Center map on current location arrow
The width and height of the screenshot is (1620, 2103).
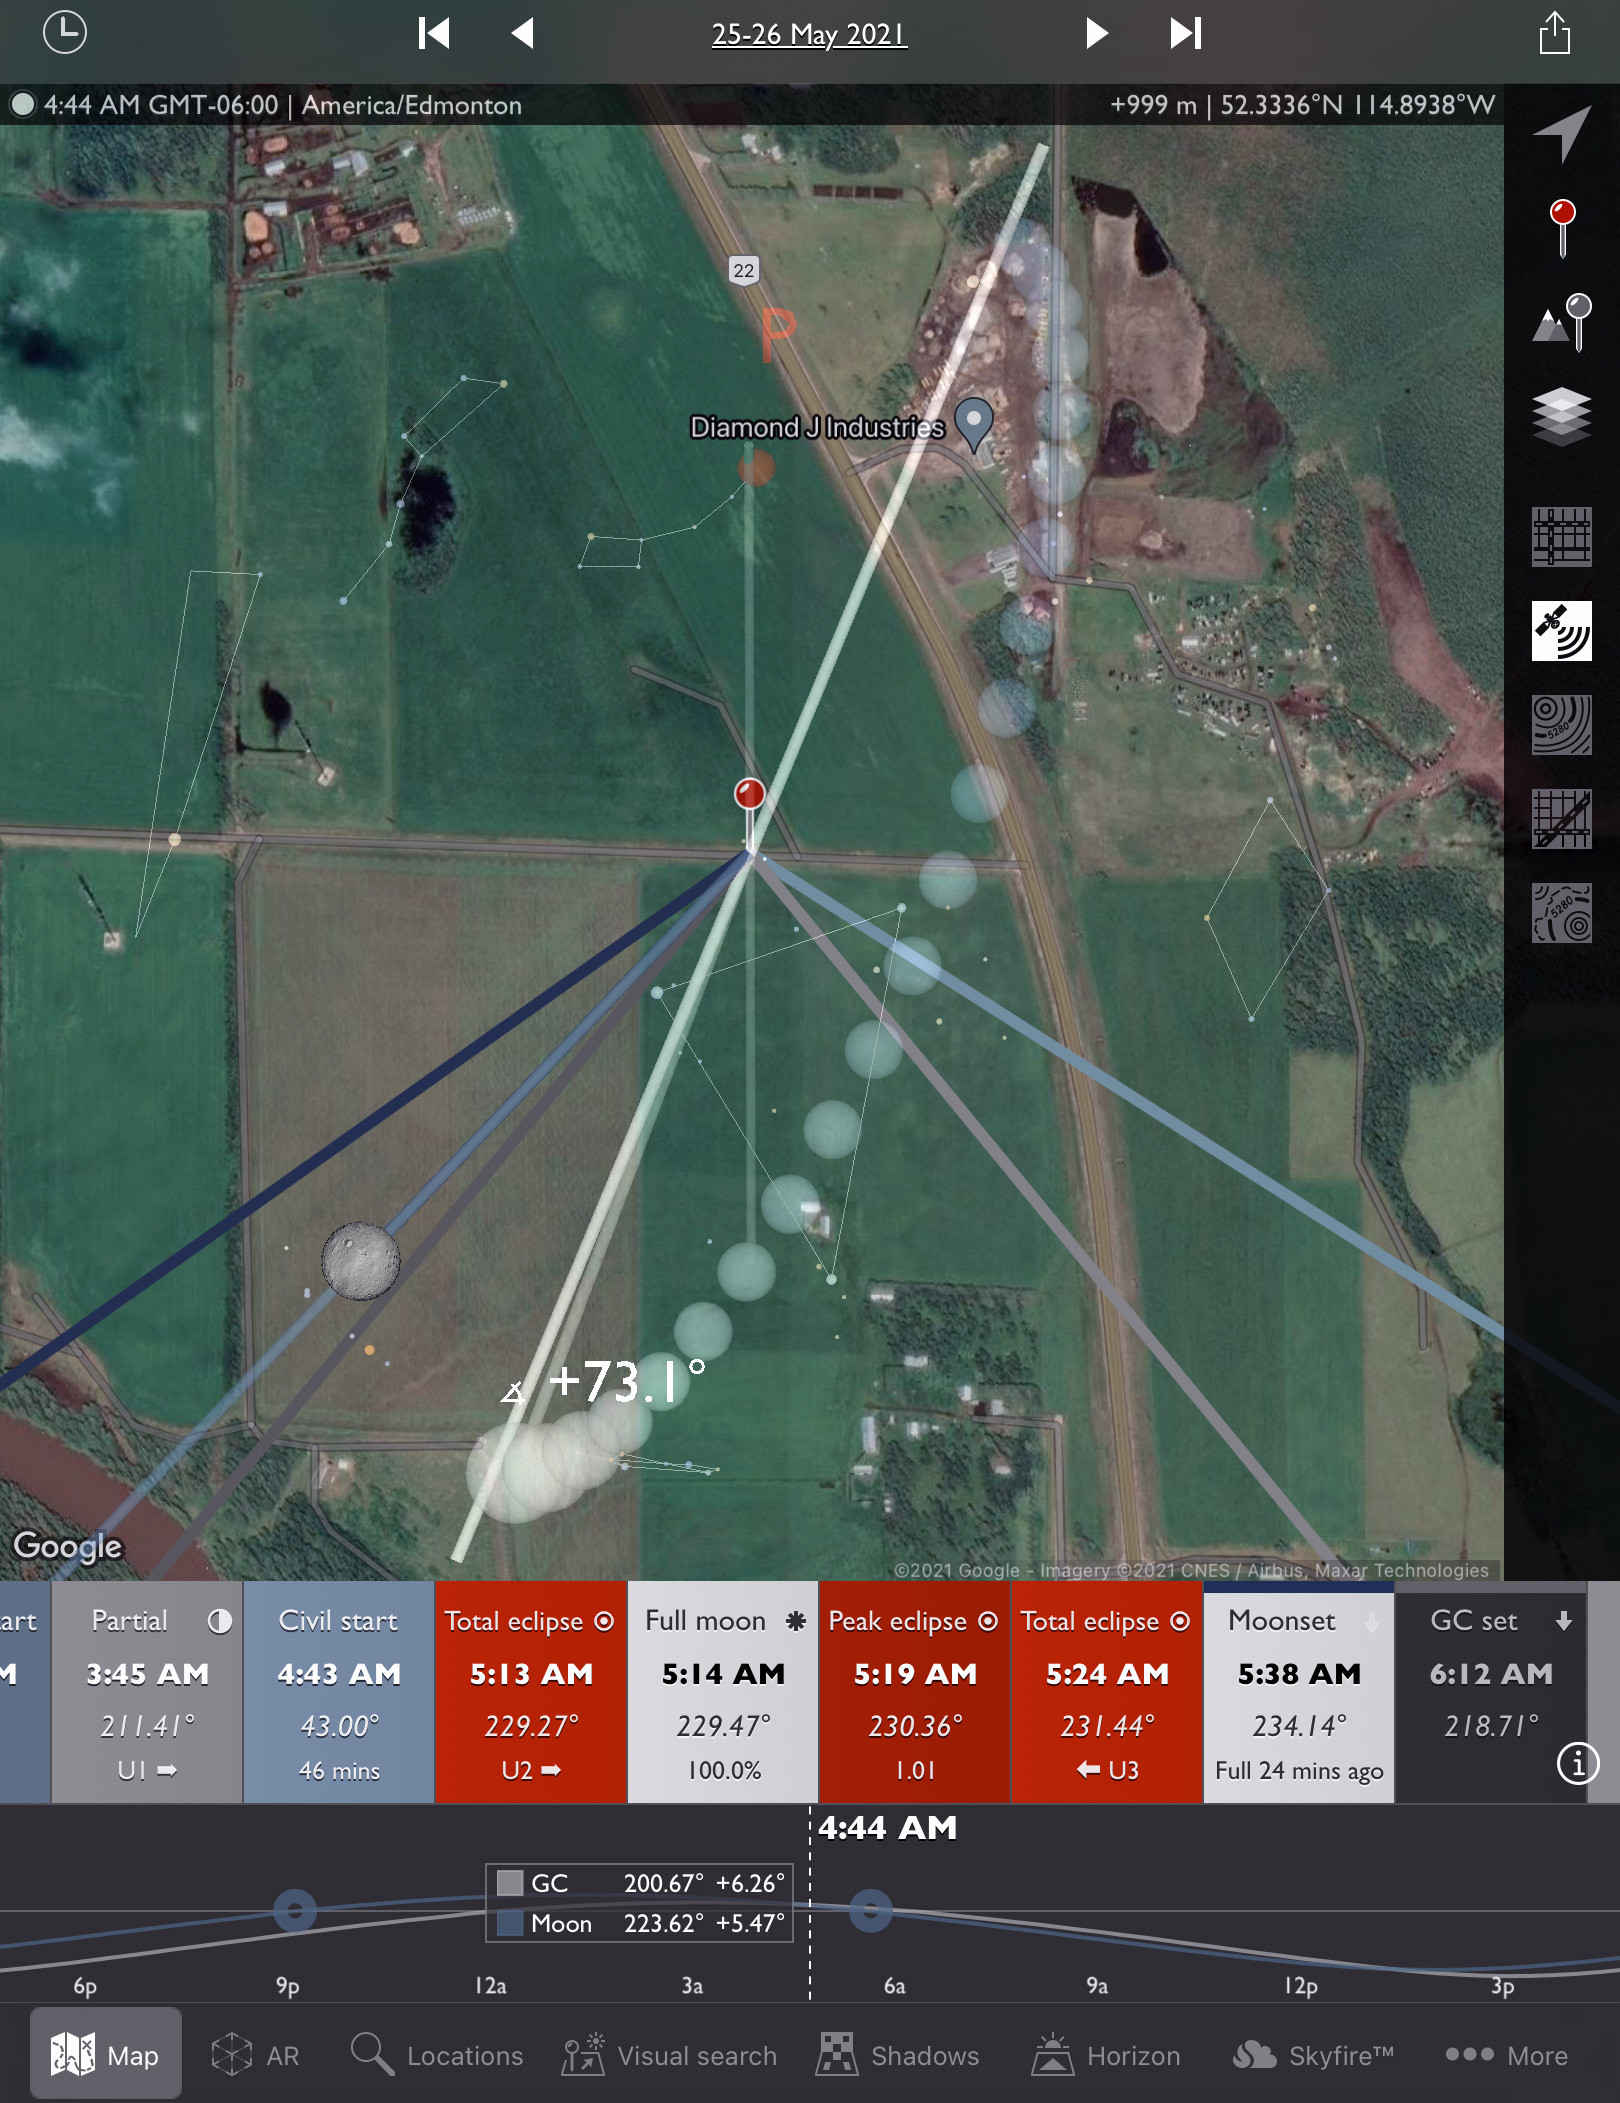click(x=1562, y=133)
